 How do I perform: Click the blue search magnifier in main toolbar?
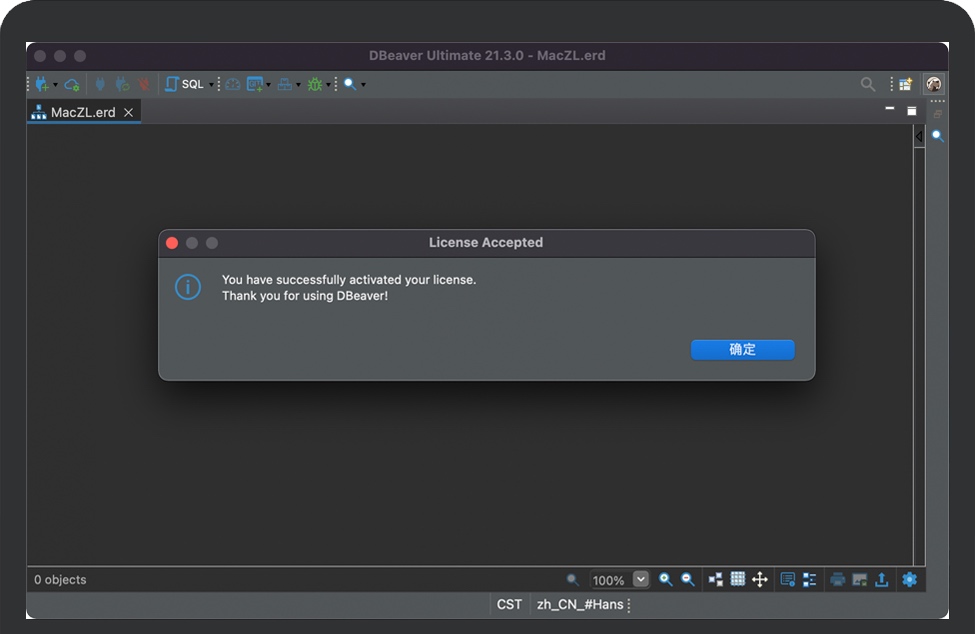pyautogui.click(x=350, y=84)
